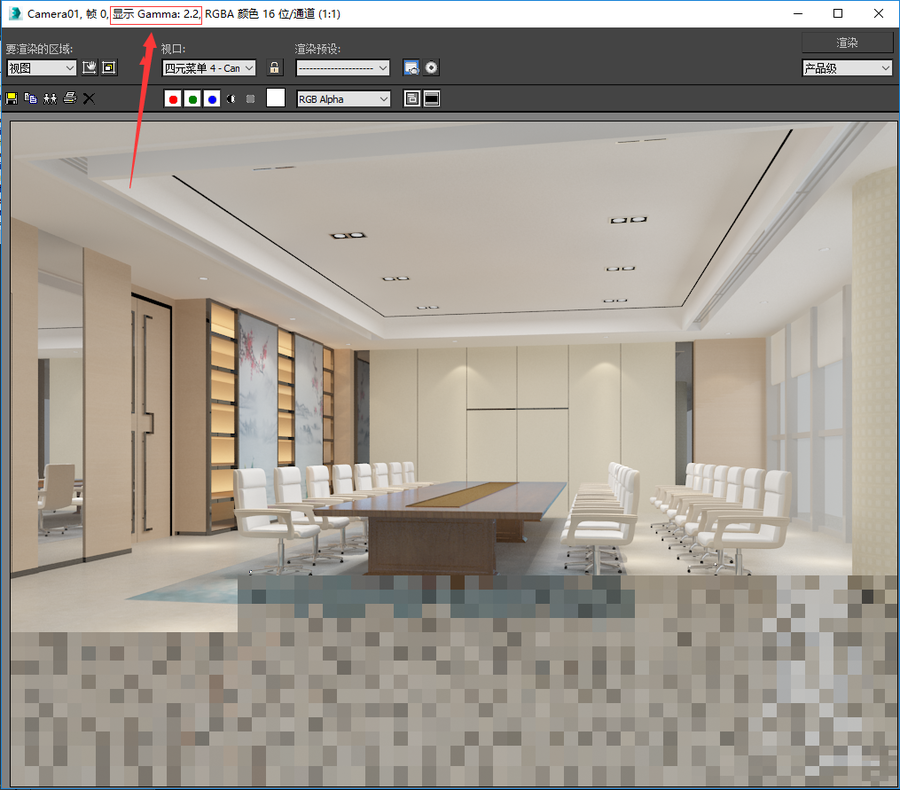Clear the rendered image with X icon
Image resolution: width=900 pixels, height=790 pixels.
pyautogui.click(x=89, y=99)
